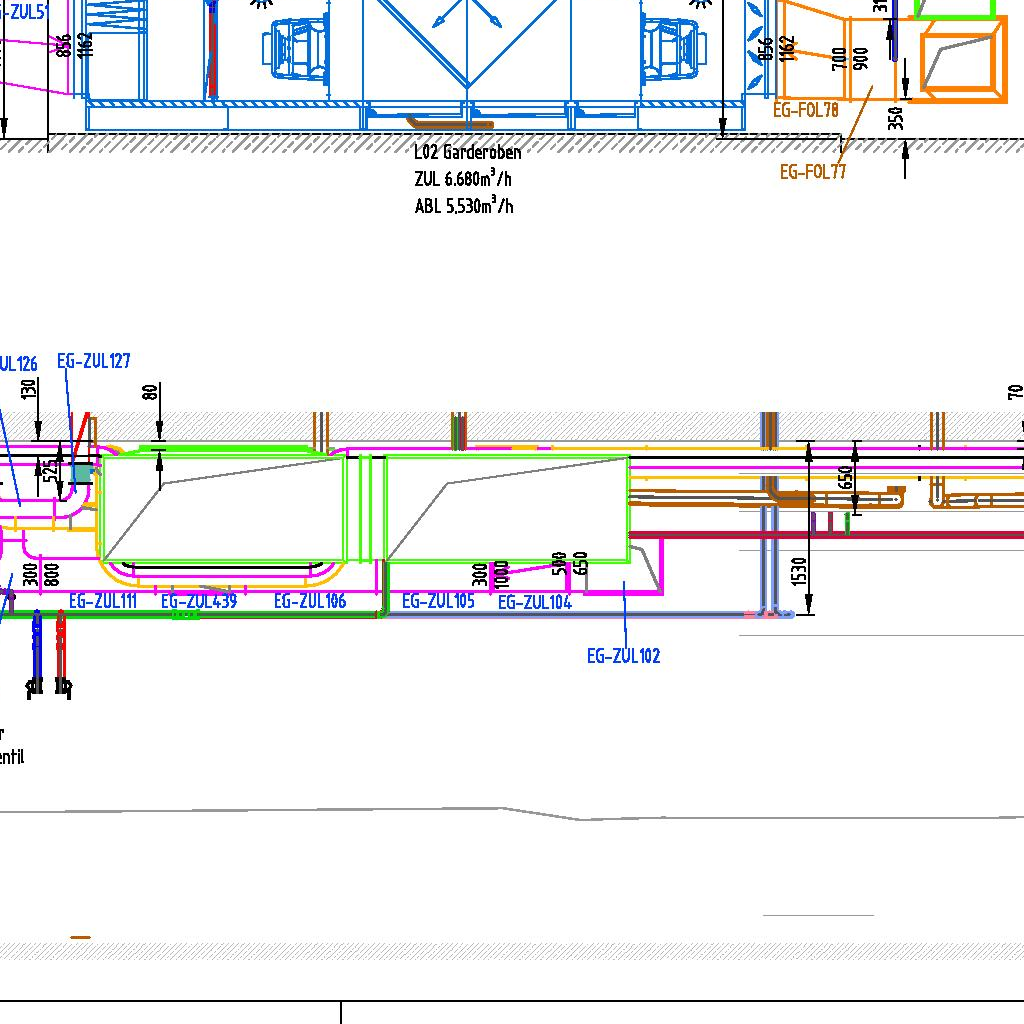This screenshot has height=1024, width=1024.
Task: Click the L02 Garderoben title text
Action: pyautogui.click(x=467, y=152)
